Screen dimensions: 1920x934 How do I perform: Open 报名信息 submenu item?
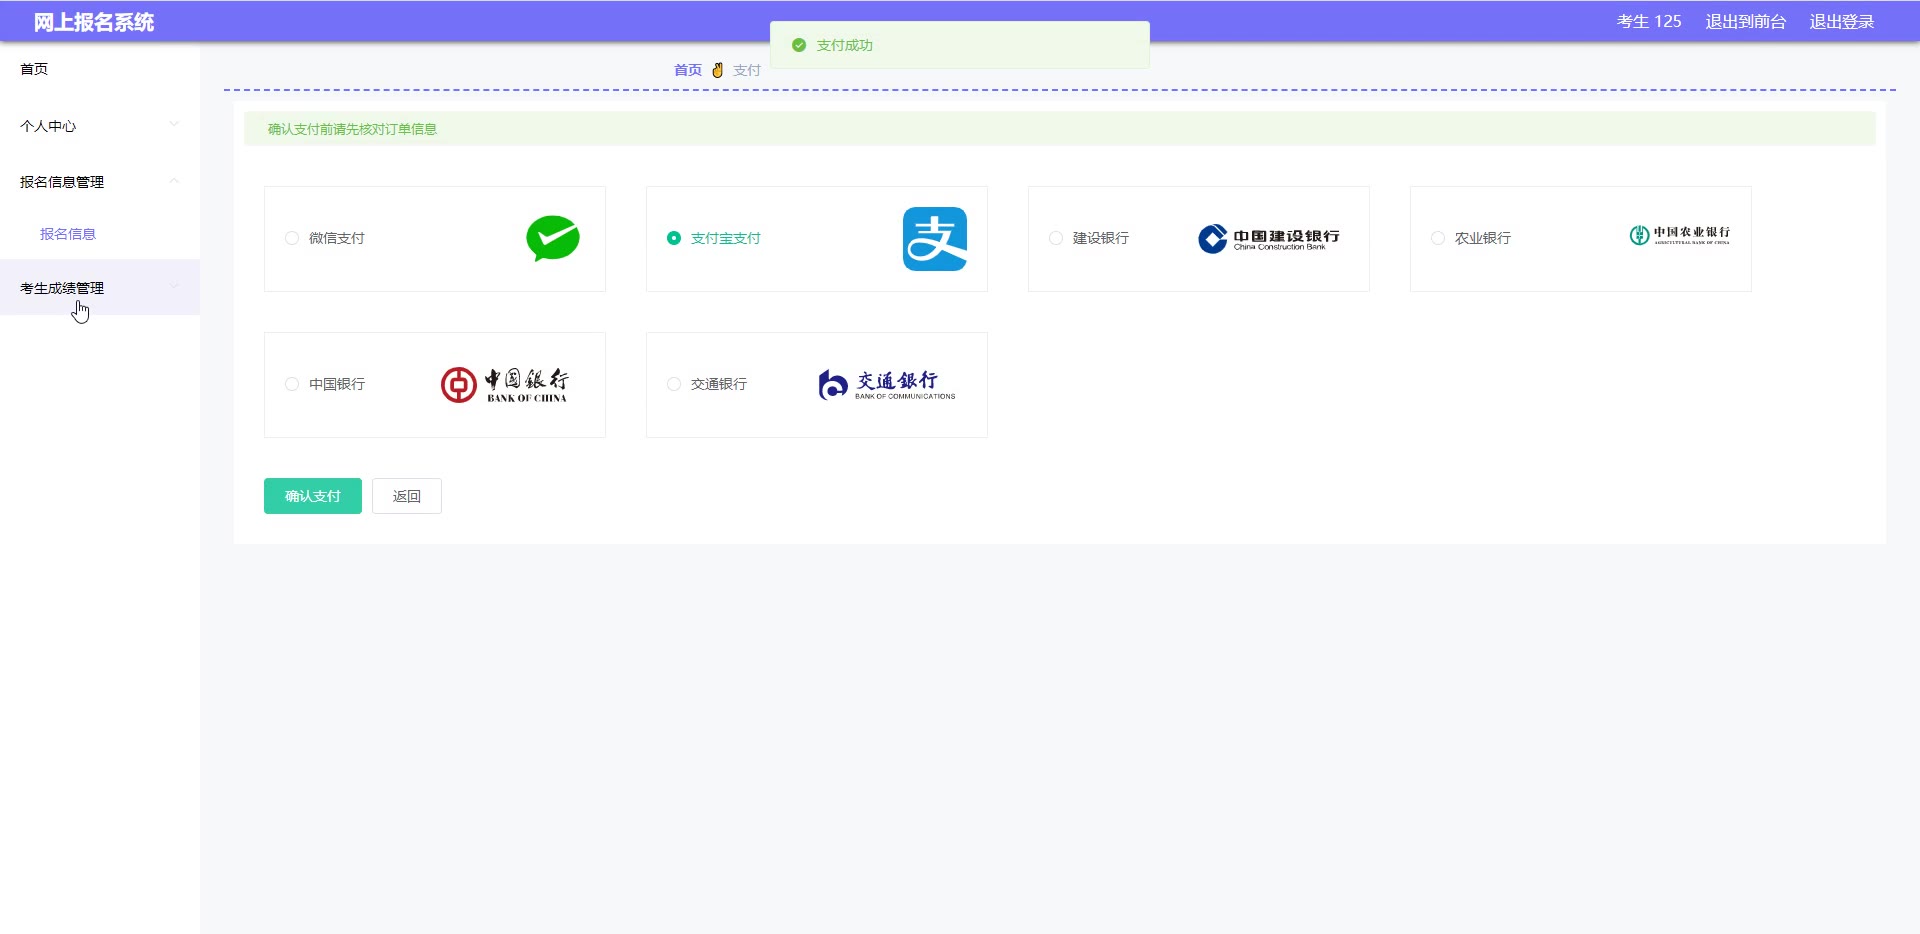pyautogui.click(x=100, y=234)
